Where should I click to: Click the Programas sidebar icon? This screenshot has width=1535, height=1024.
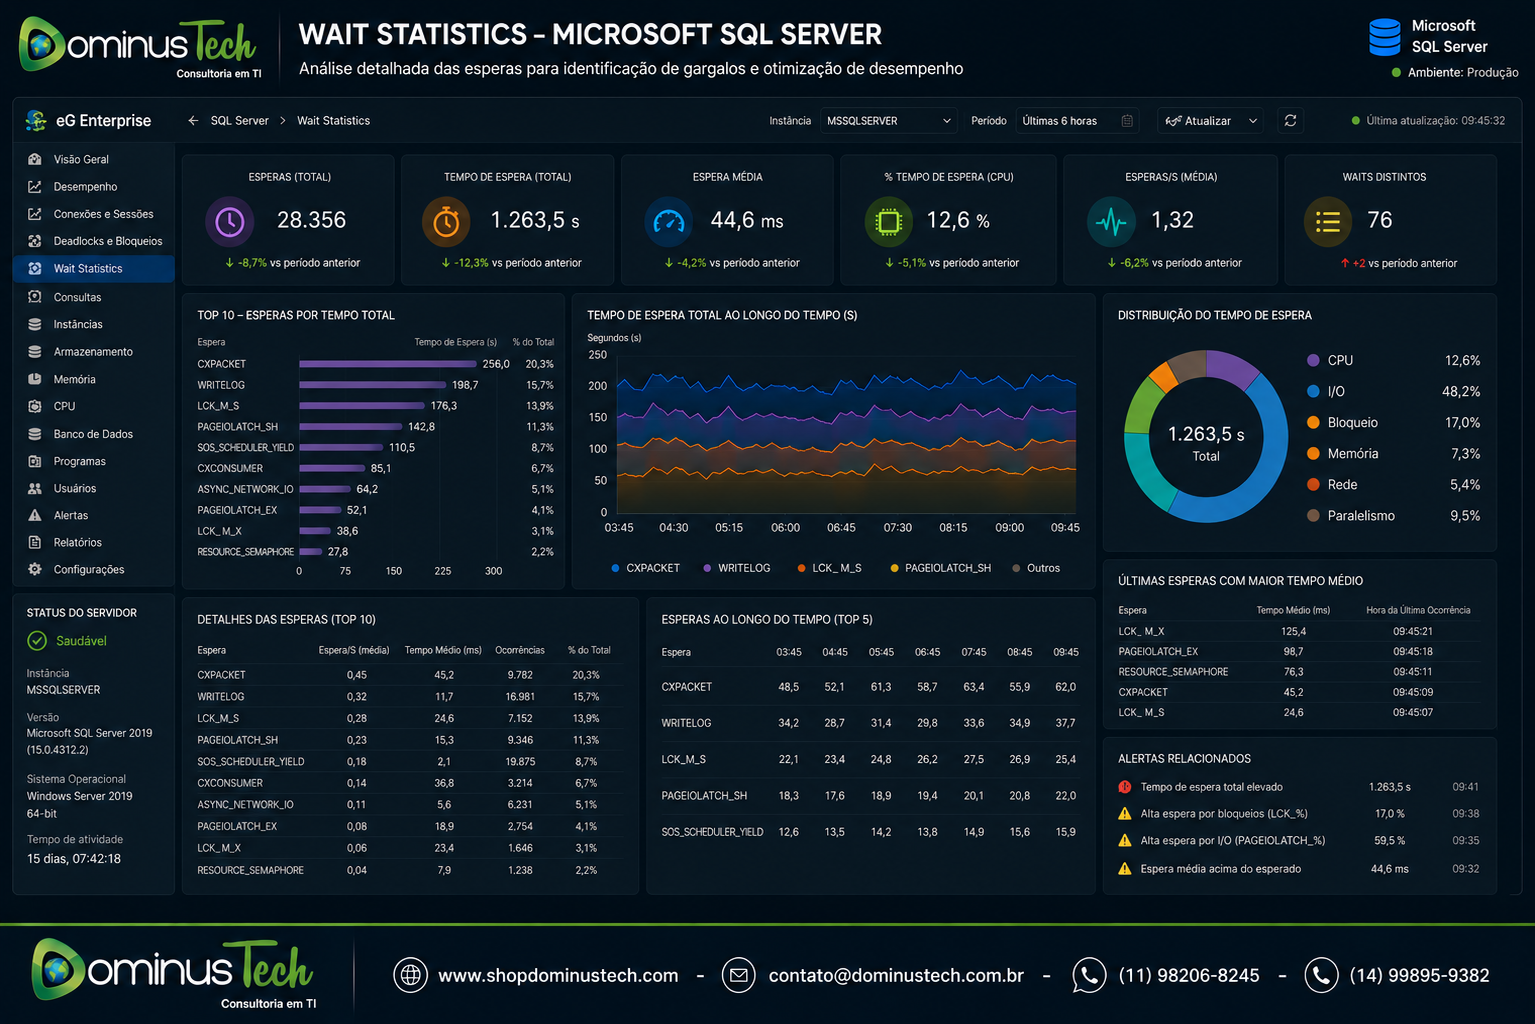coord(35,461)
